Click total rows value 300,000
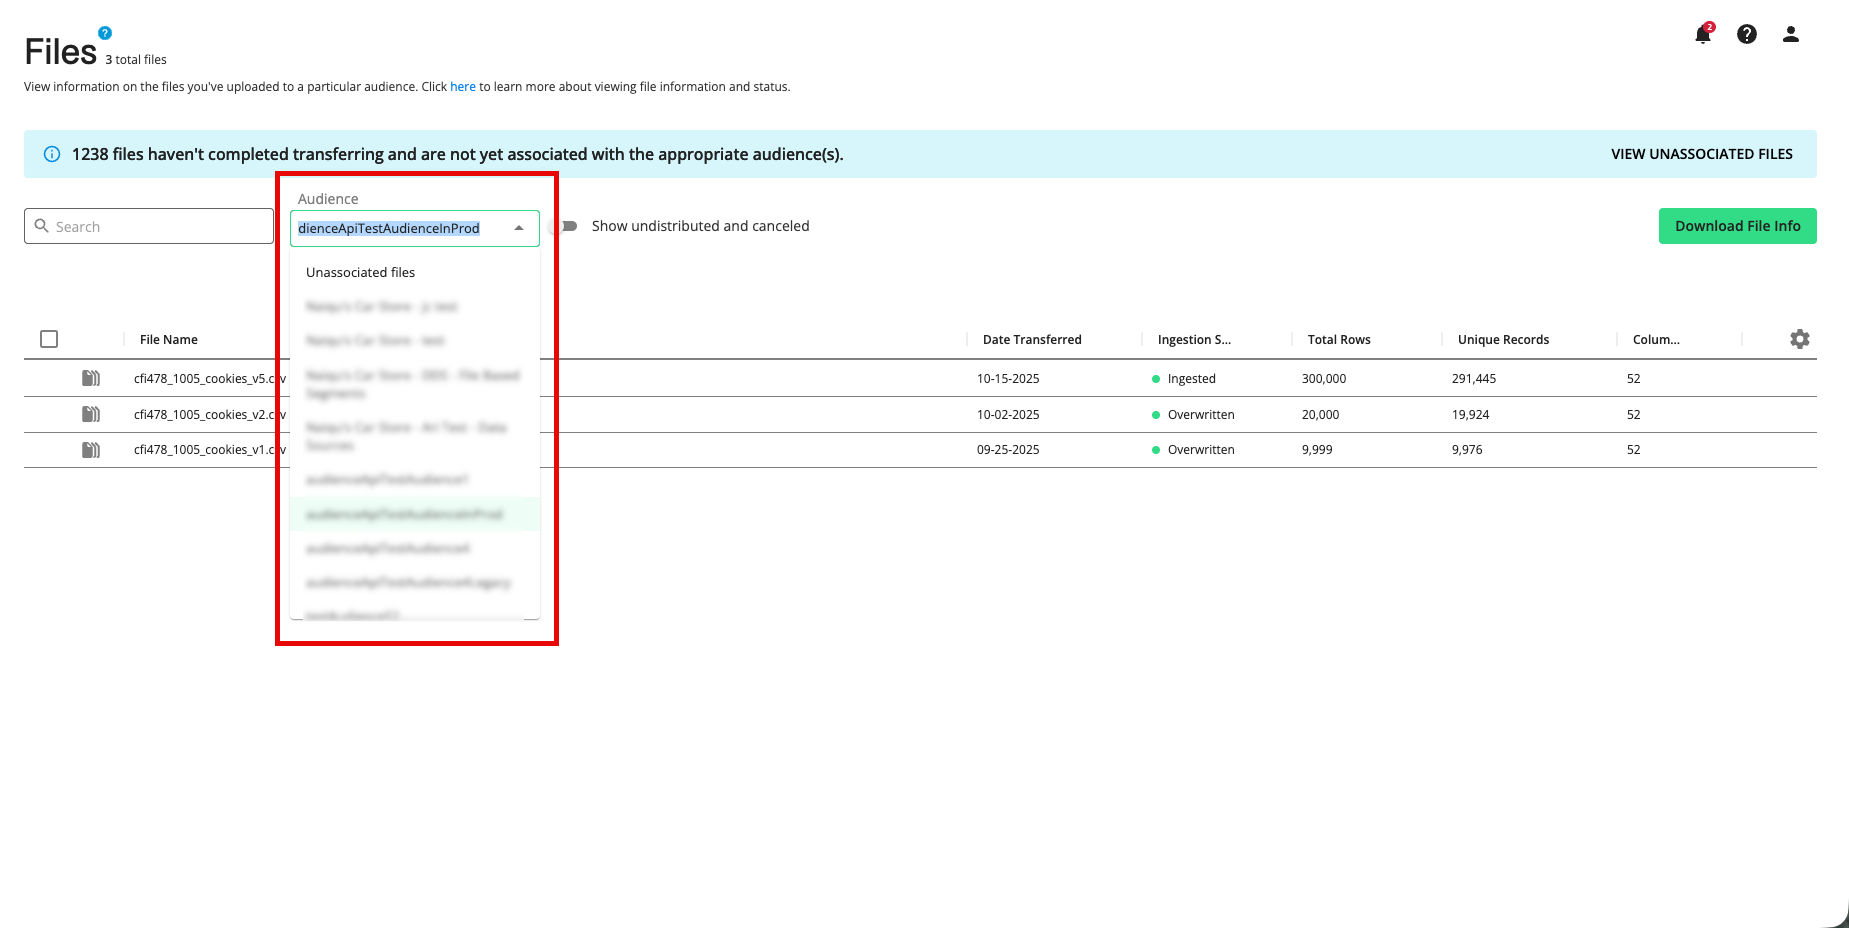The height and width of the screenshot is (928, 1849). click(1324, 379)
